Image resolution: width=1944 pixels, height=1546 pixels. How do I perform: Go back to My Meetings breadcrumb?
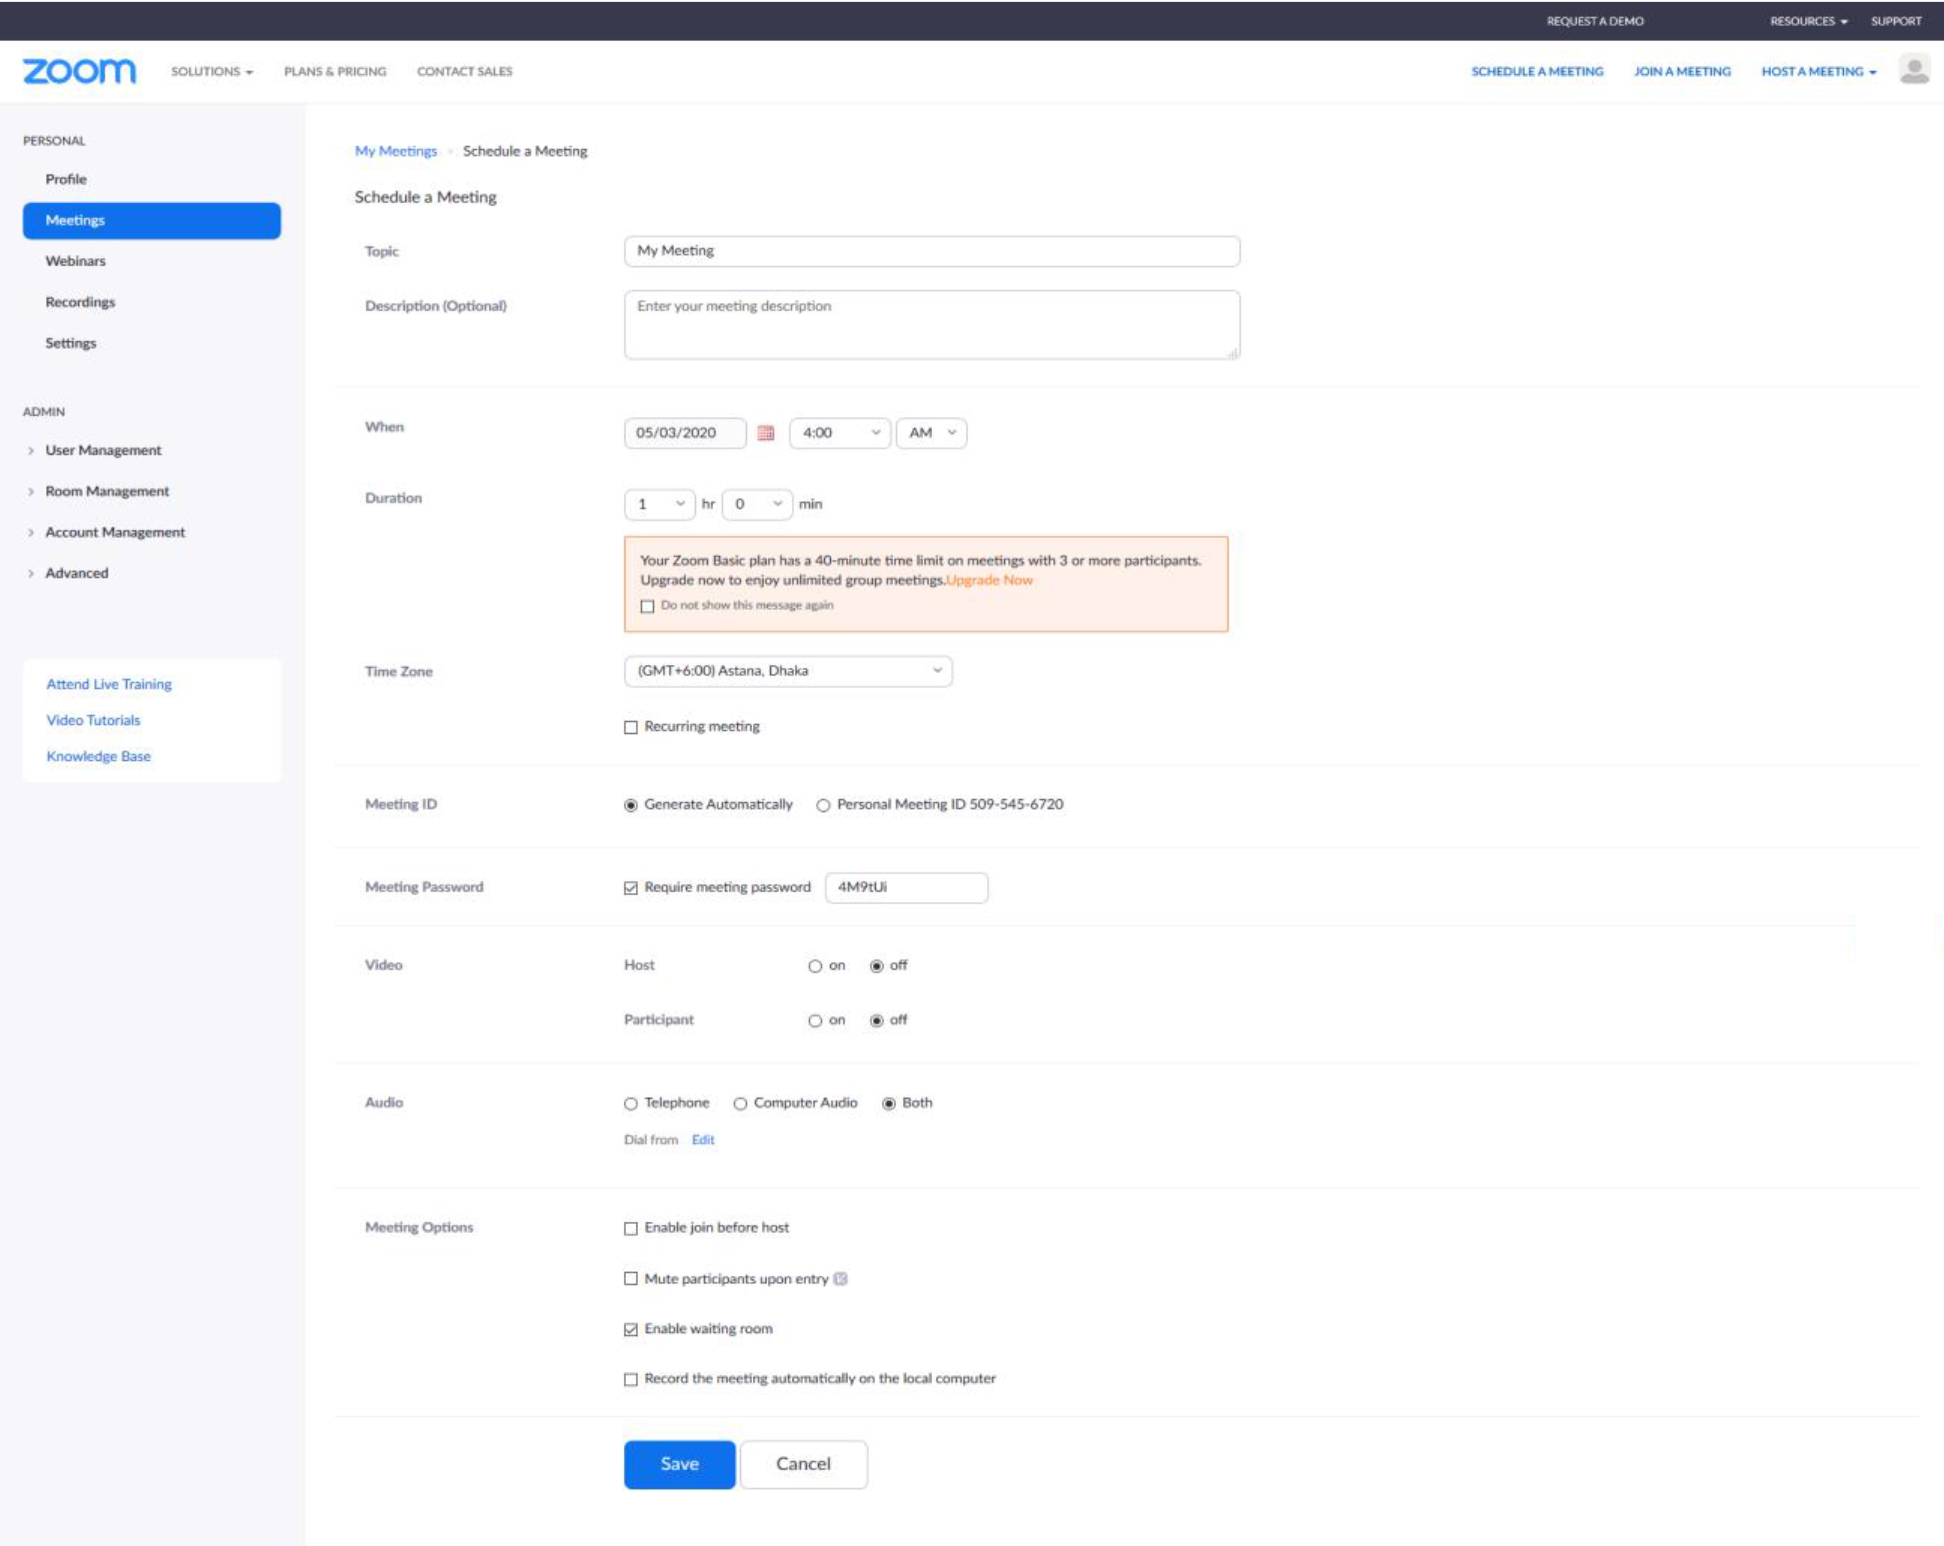pos(396,151)
